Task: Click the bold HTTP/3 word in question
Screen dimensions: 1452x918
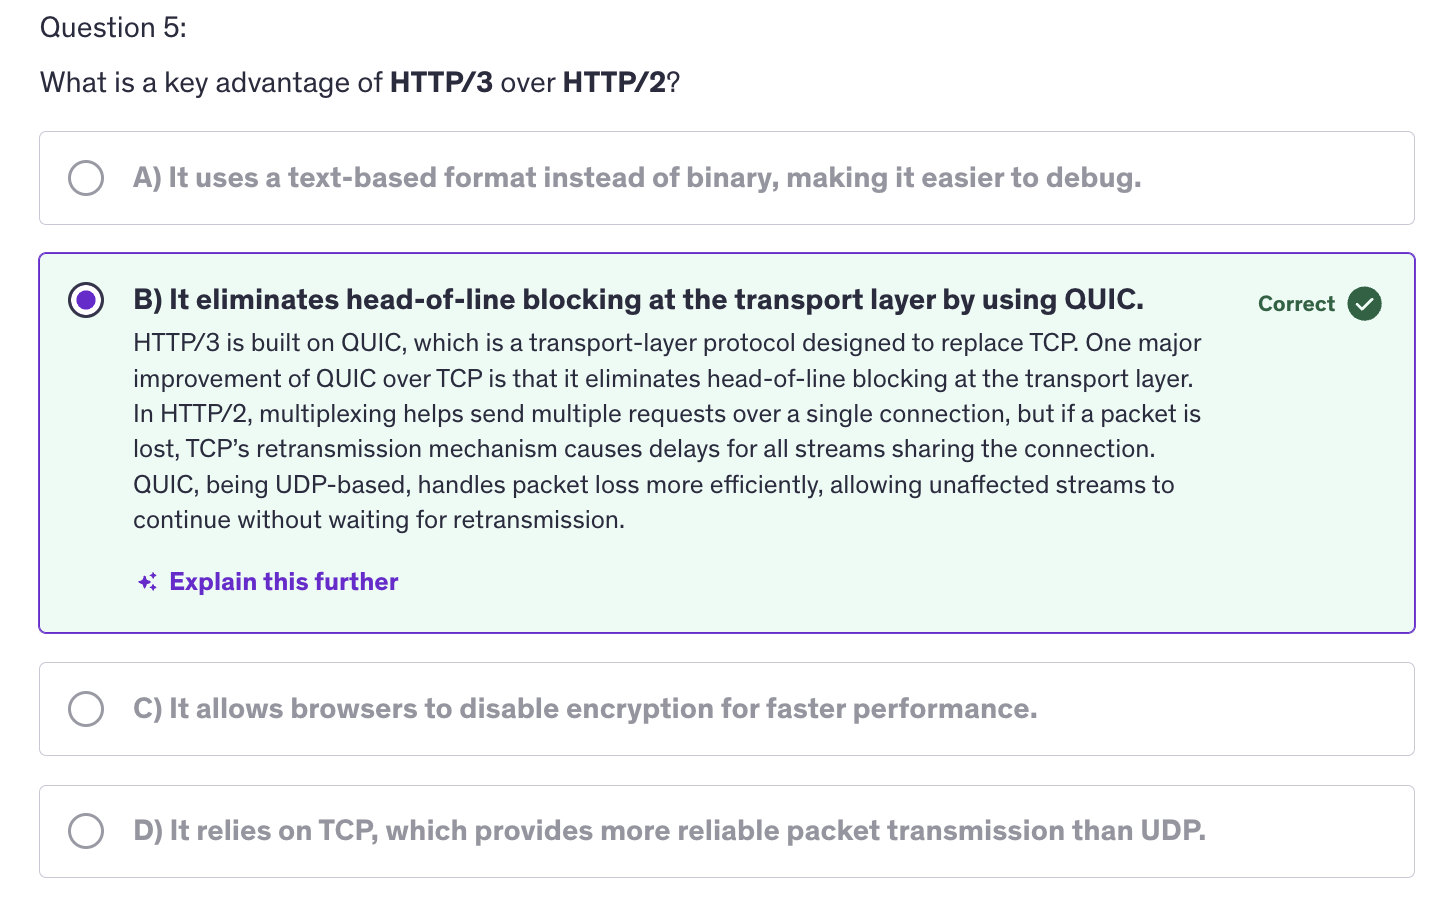Action: (x=441, y=83)
